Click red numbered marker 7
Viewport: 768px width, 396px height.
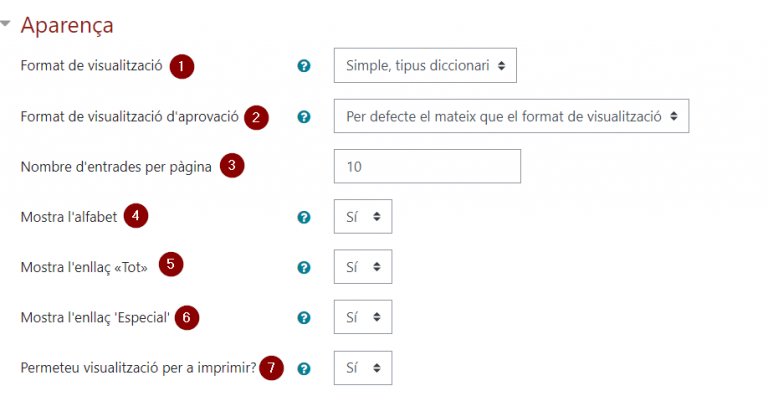tap(271, 368)
